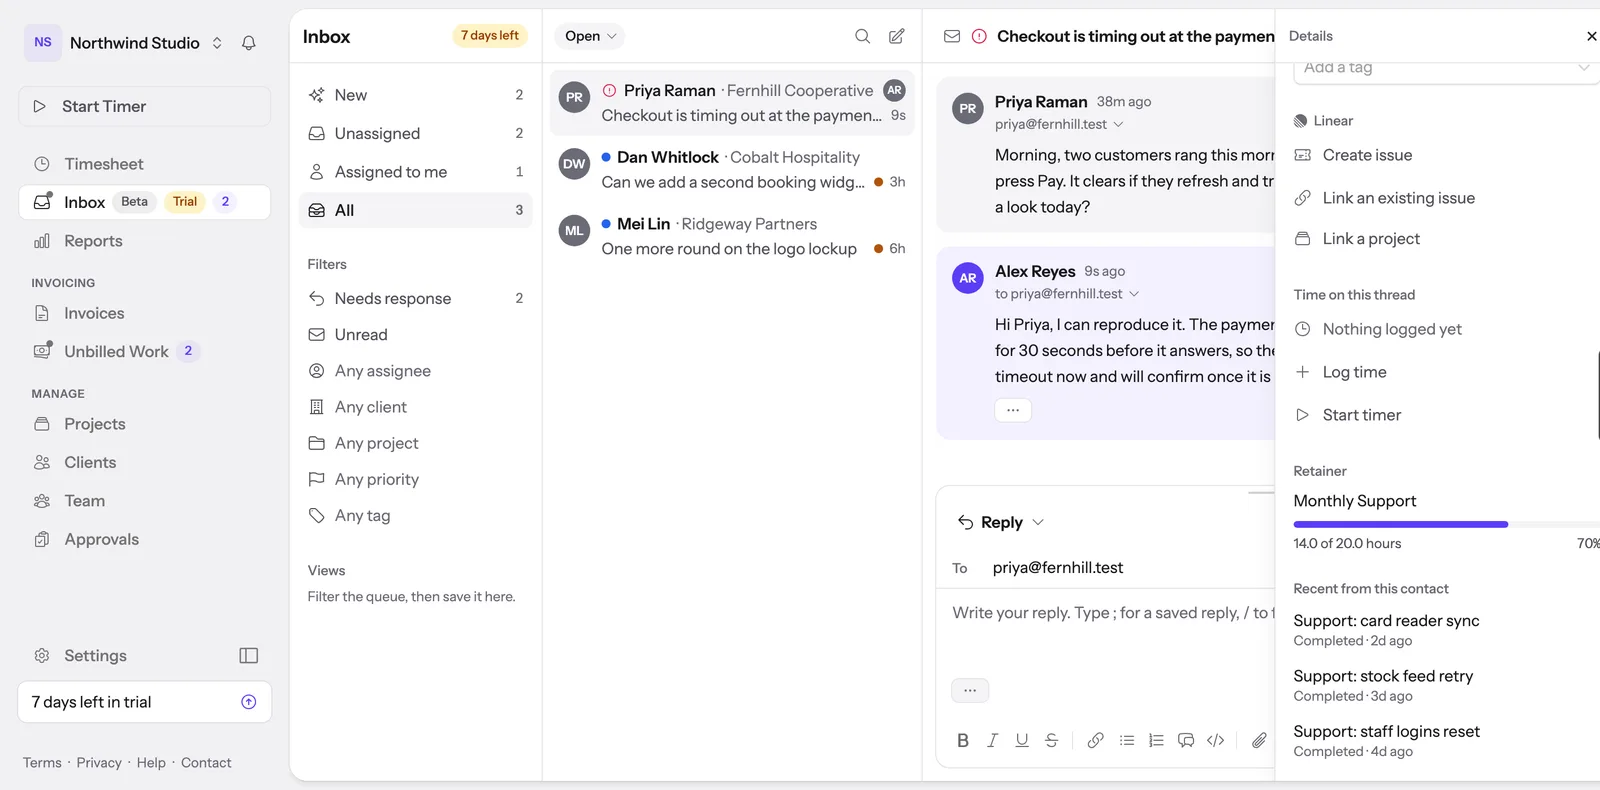
Task: Click Priya Raman's PR avatar in thread
Action: coord(968,108)
